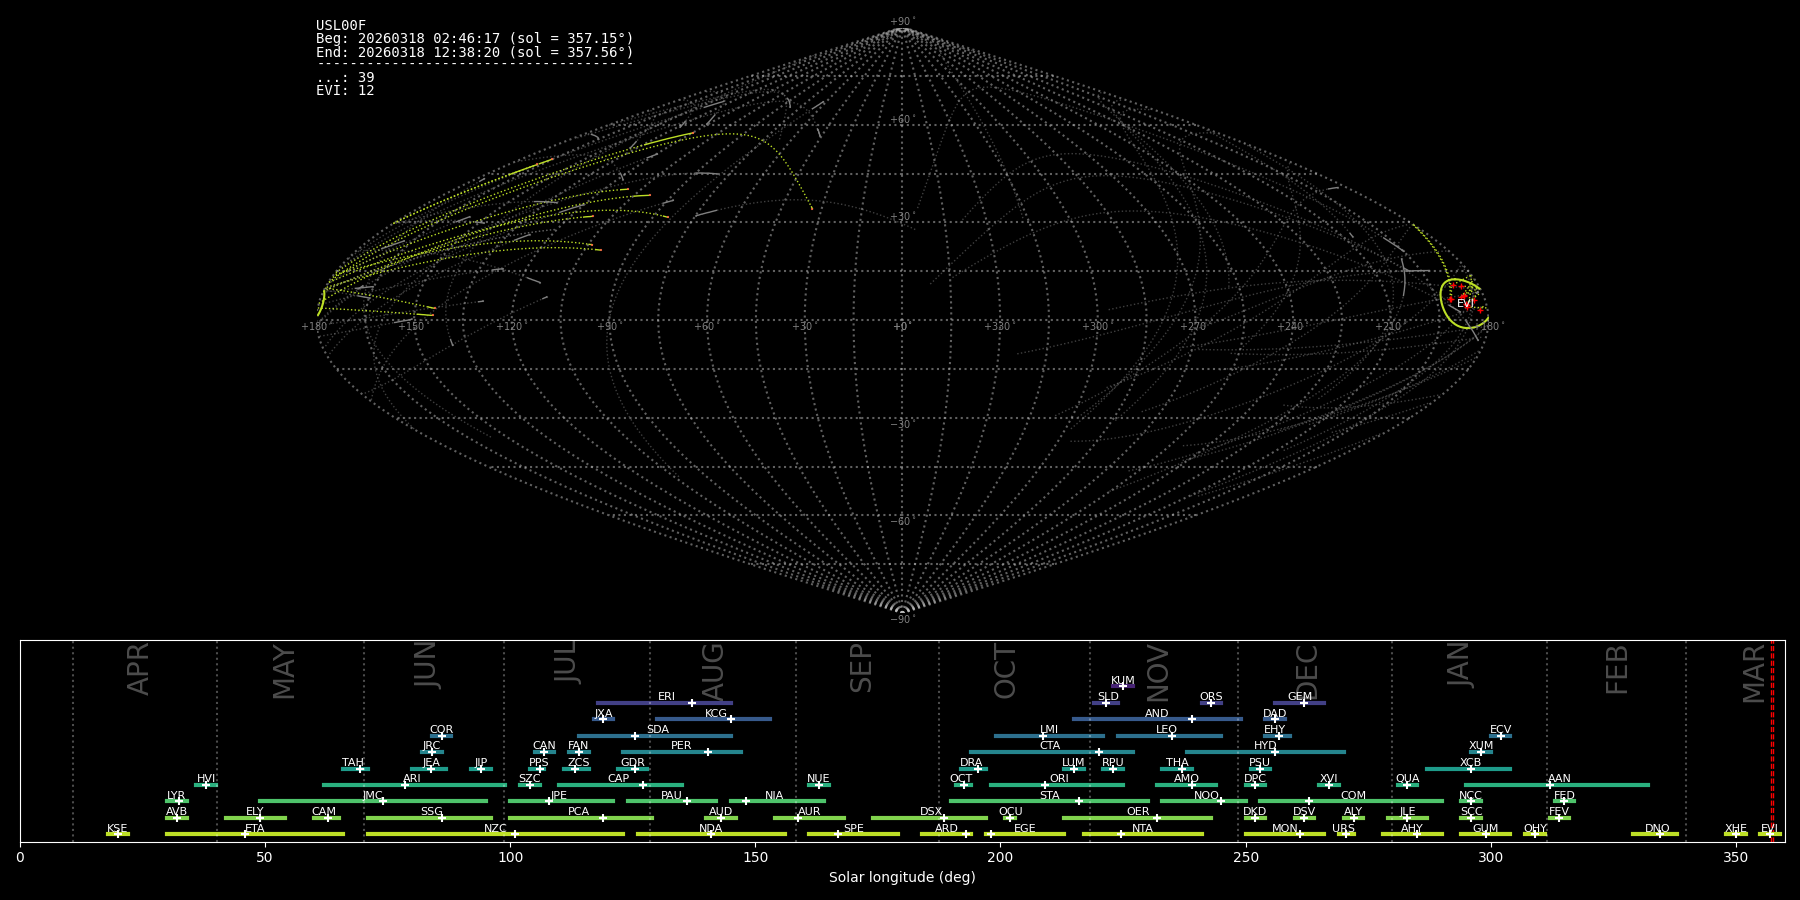Click the XHE shower label
The width and height of the screenshot is (1800, 900).
(1735, 829)
